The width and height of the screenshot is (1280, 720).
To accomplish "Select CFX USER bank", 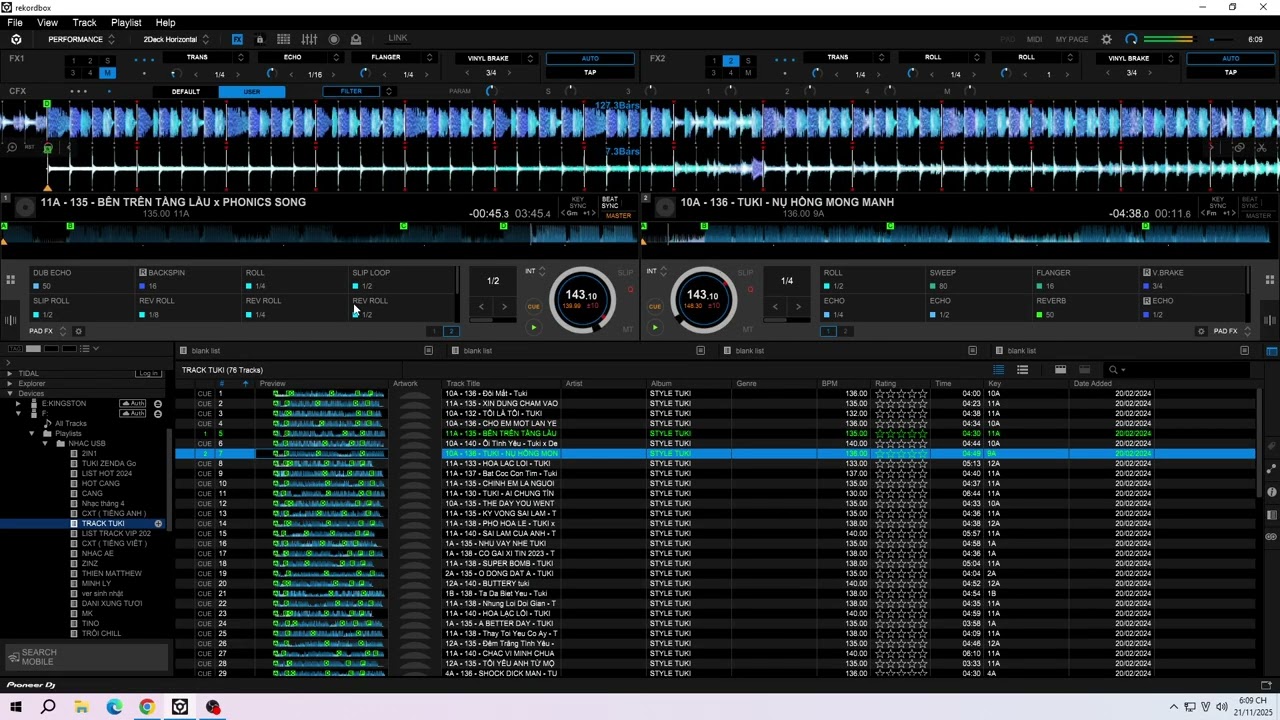I will click(x=252, y=92).
